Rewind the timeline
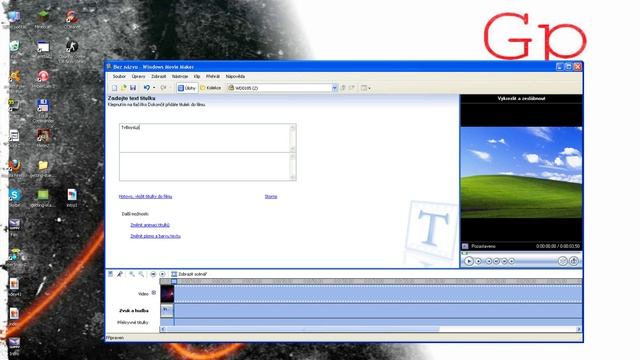This screenshot has width=640, height=360. [153, 274]
